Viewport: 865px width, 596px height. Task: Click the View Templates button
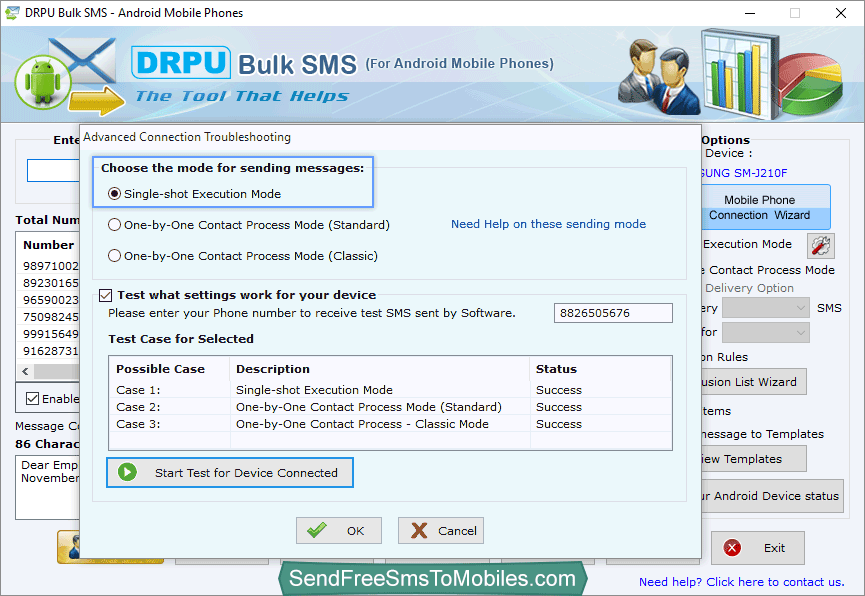(754, 459)
